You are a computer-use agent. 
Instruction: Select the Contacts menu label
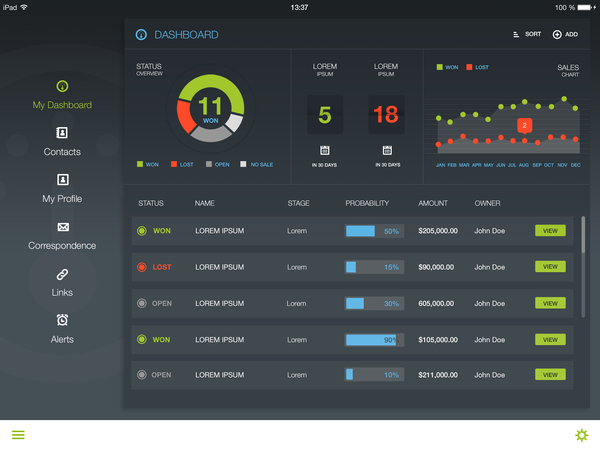[x=62, y=152]
